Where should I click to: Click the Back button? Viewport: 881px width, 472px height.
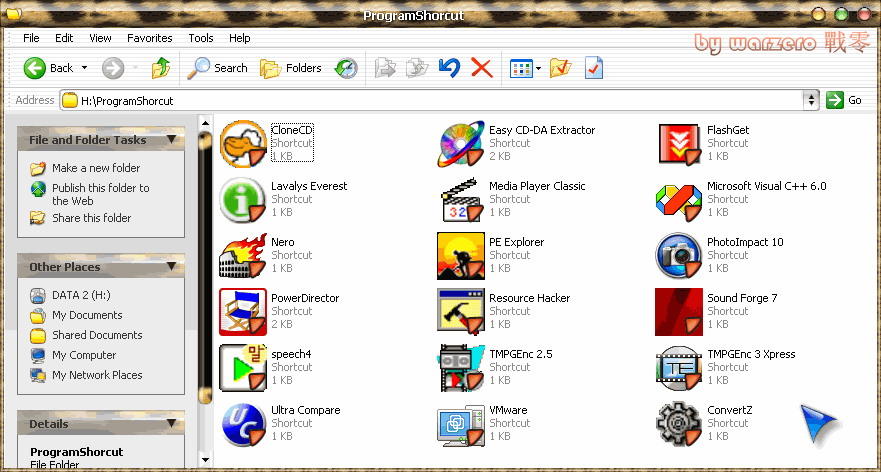[x=49, y=68]
